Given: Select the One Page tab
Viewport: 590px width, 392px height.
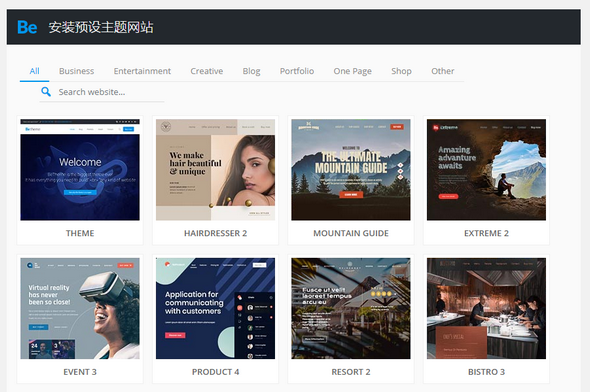Looking at the screenshot, I should [353, 71].
